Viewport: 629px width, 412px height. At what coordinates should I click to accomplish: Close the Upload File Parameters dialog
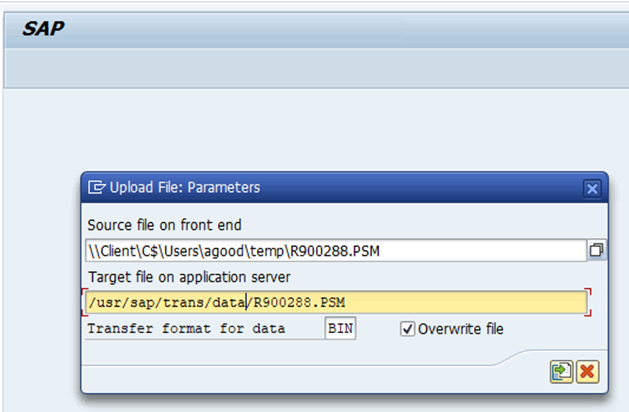[x=592, y=188]
